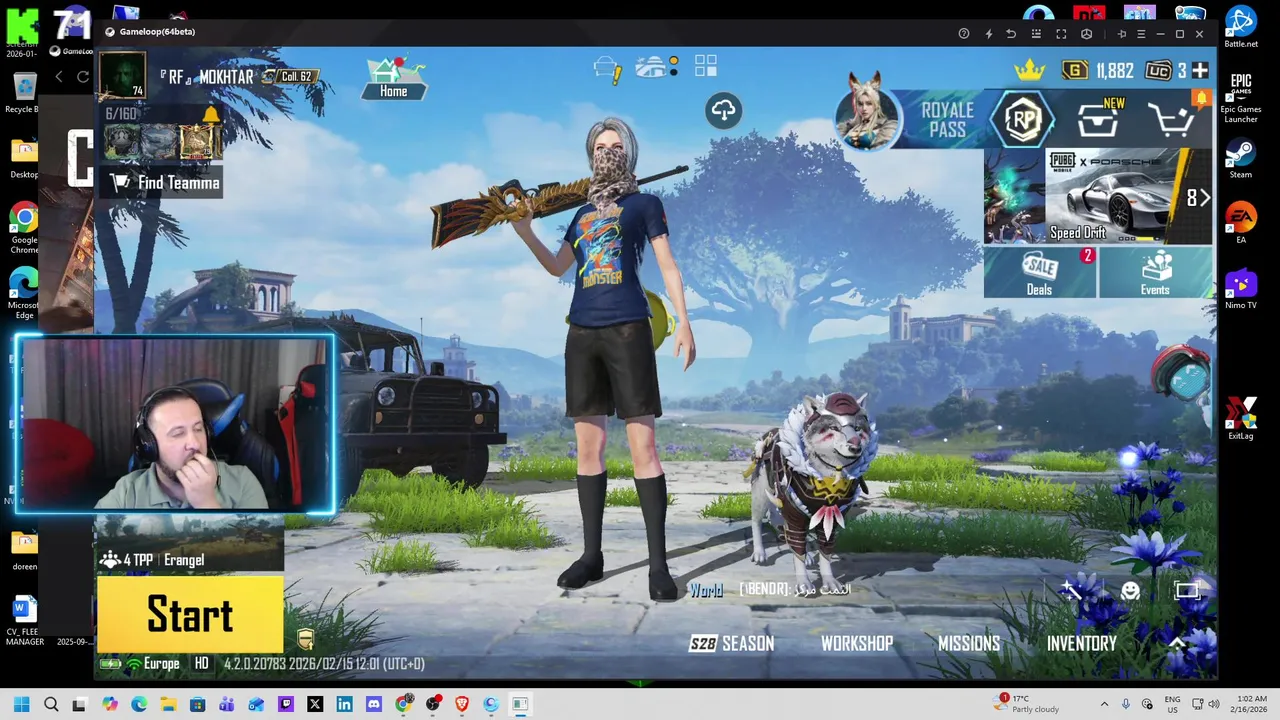Screen dimensions: 1280x720
Task: Click the Gameloop lightning boost icon
Action: point(989,33)
